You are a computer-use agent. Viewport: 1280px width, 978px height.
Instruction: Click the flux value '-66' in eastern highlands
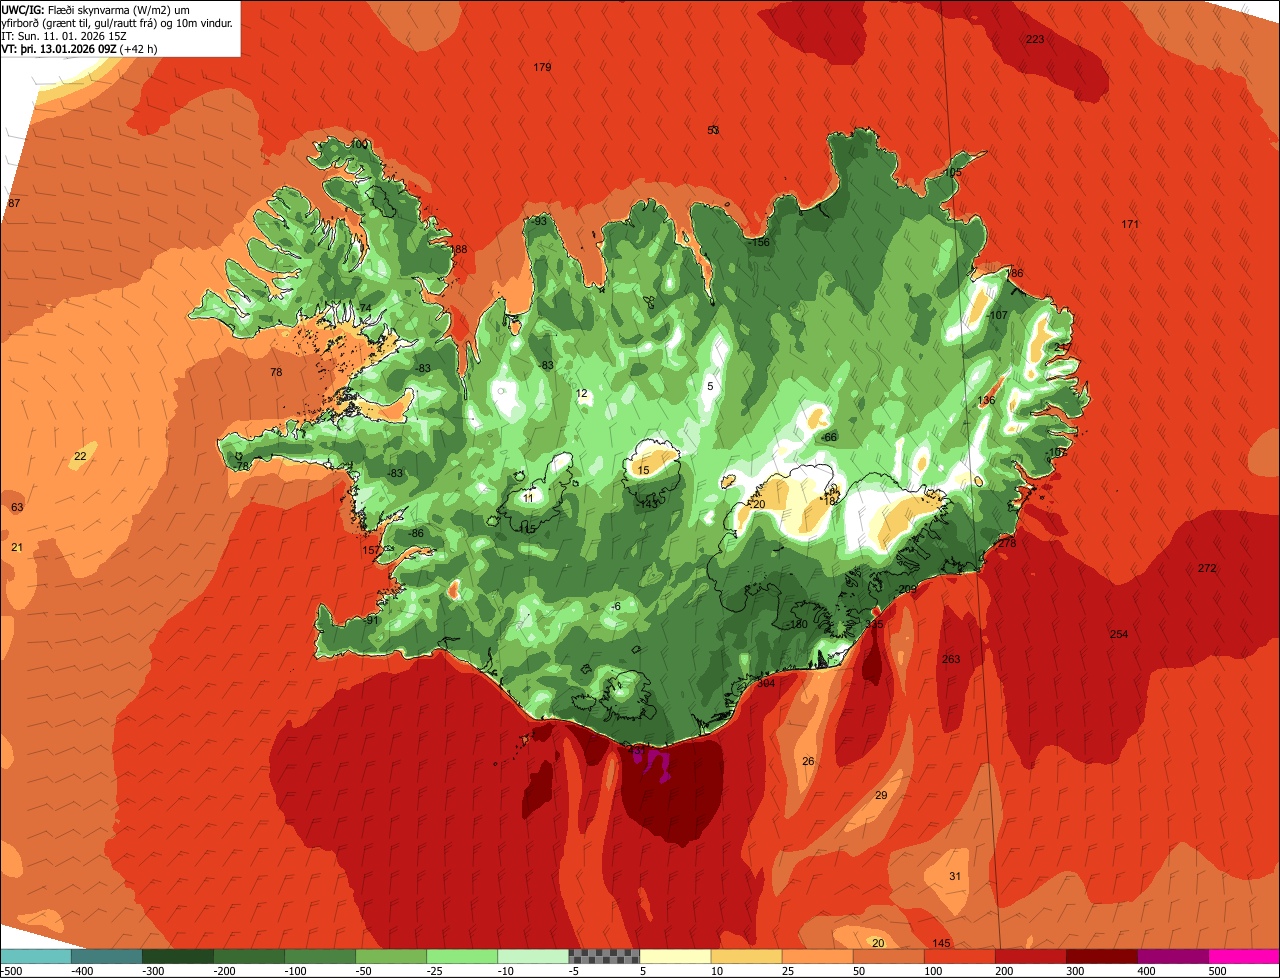point(829,437)
